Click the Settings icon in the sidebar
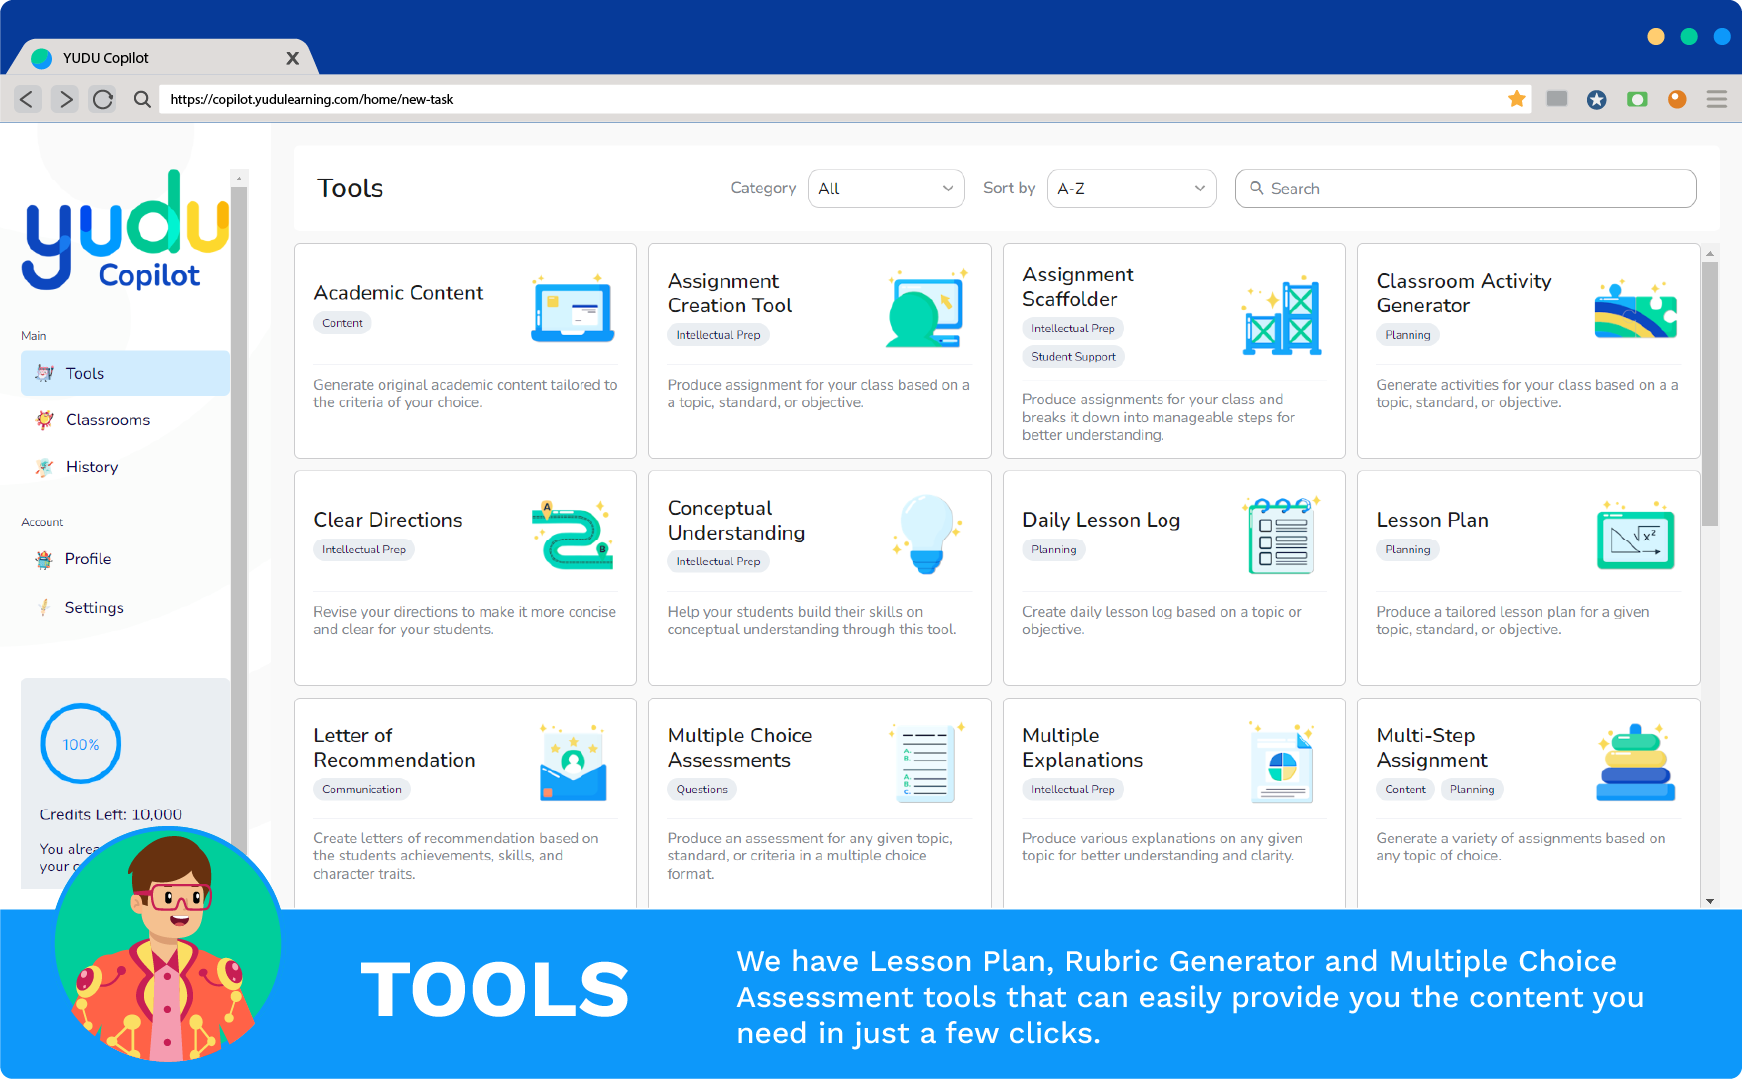The image size is (1742, 1080). [x=44, y=607]
